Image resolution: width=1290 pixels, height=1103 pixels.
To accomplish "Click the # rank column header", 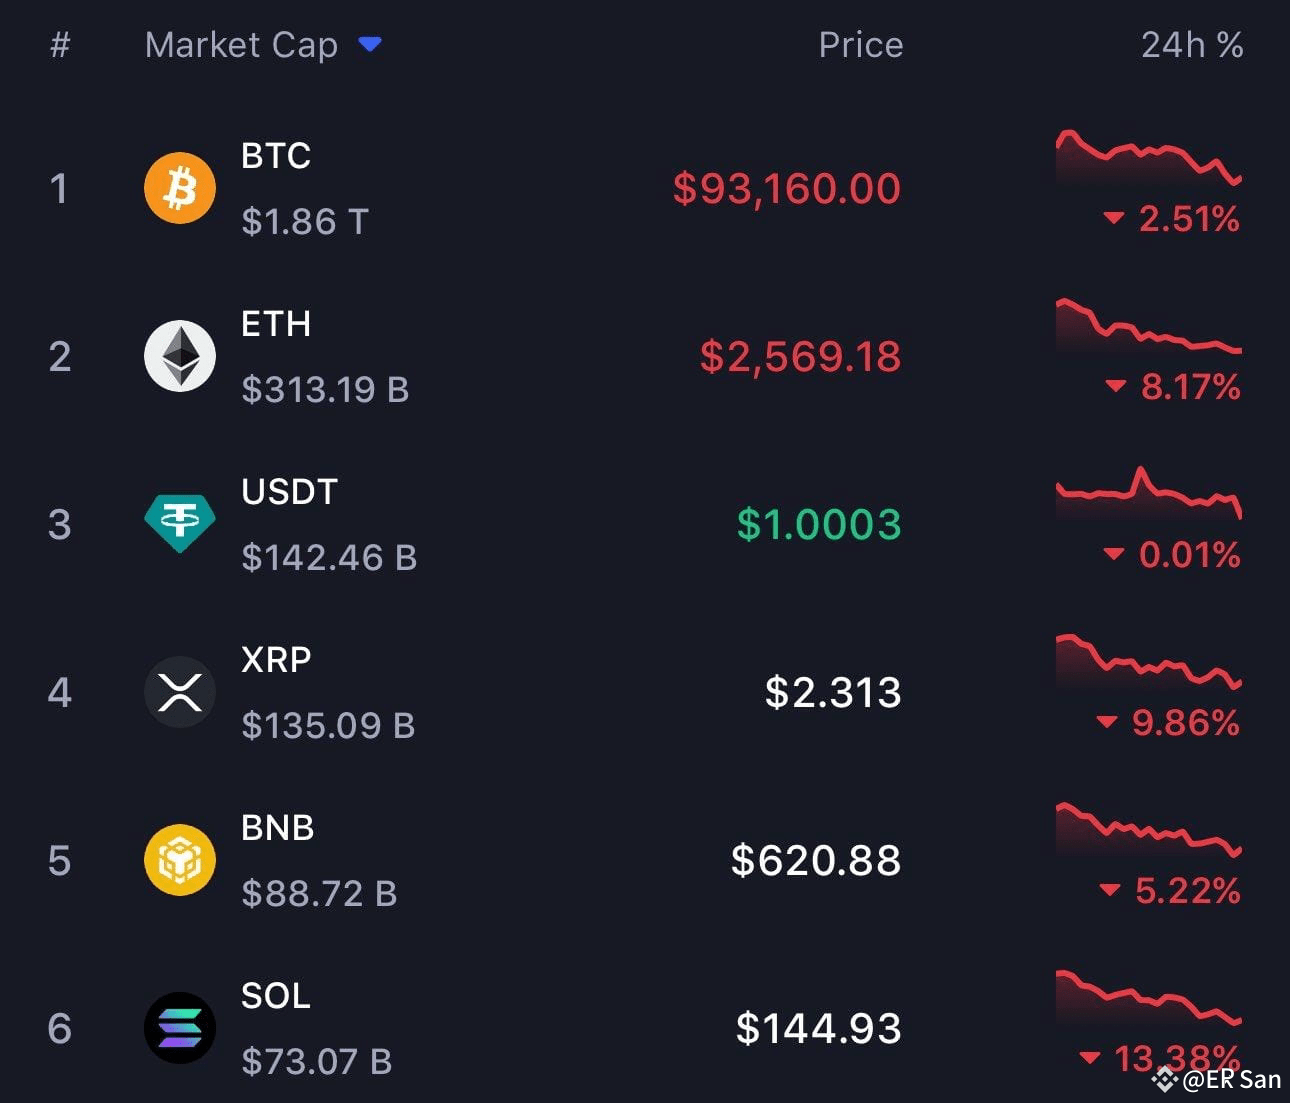I will [x=60, y=44].
